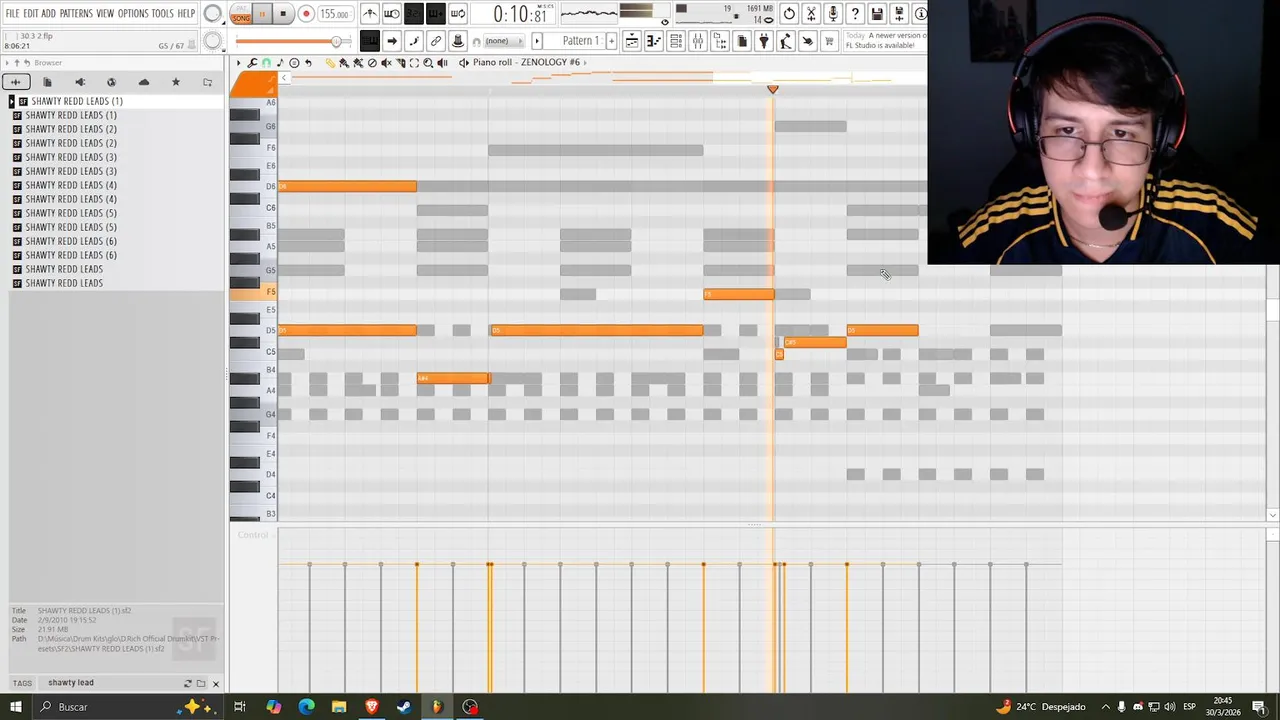Select the browser favorites star tab

(176, 82)
